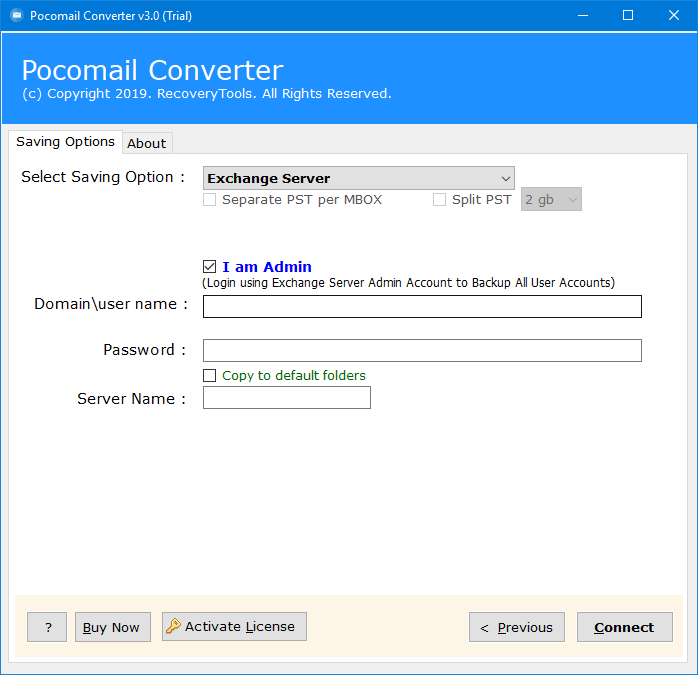The height and width of the screenshot is (675, 698).
Task: Go back with the Previous button
Action: pos(516,627)
